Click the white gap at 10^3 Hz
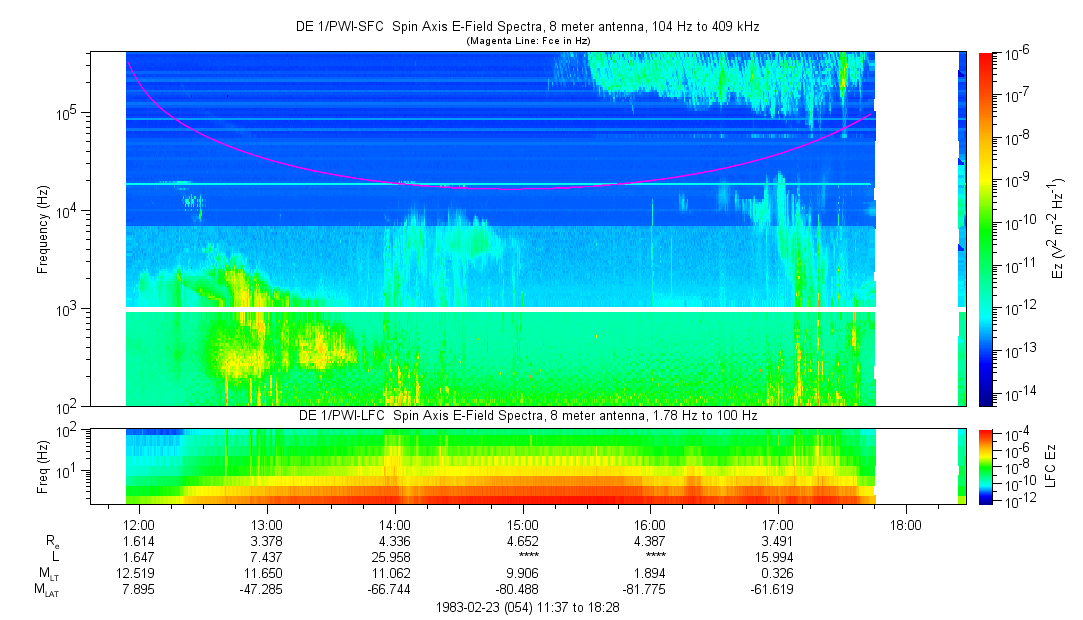 pos(501,309)
